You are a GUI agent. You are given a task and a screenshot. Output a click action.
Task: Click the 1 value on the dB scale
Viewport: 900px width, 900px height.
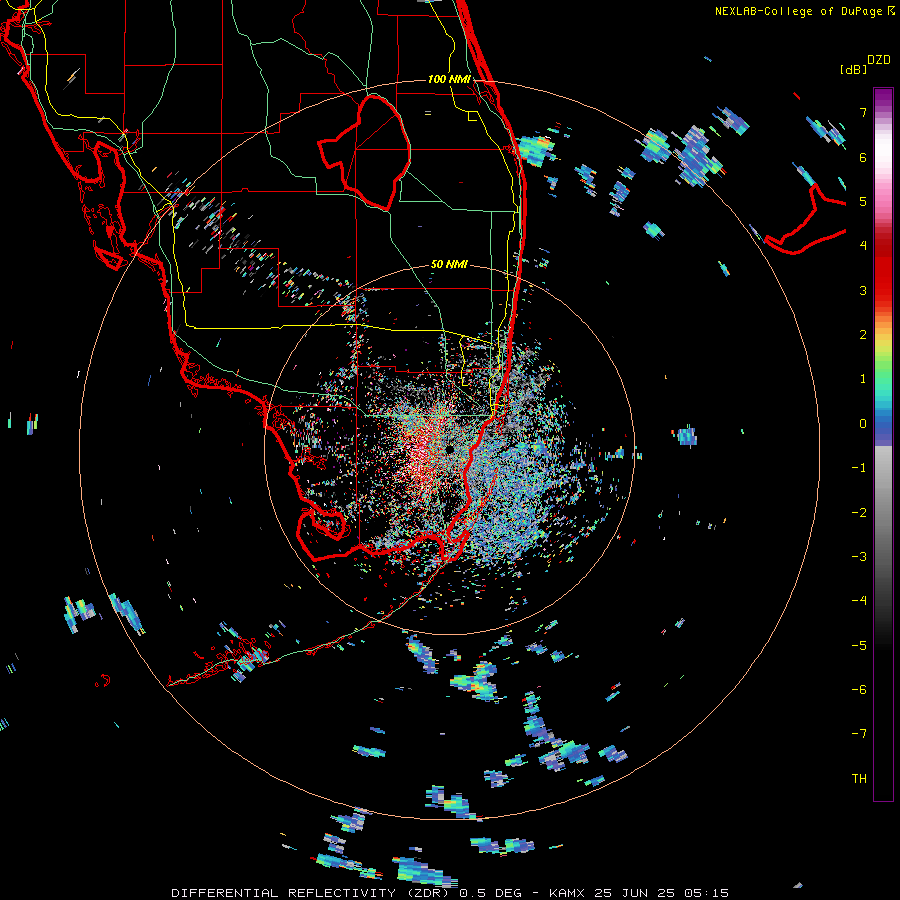[x=863, y=379]
